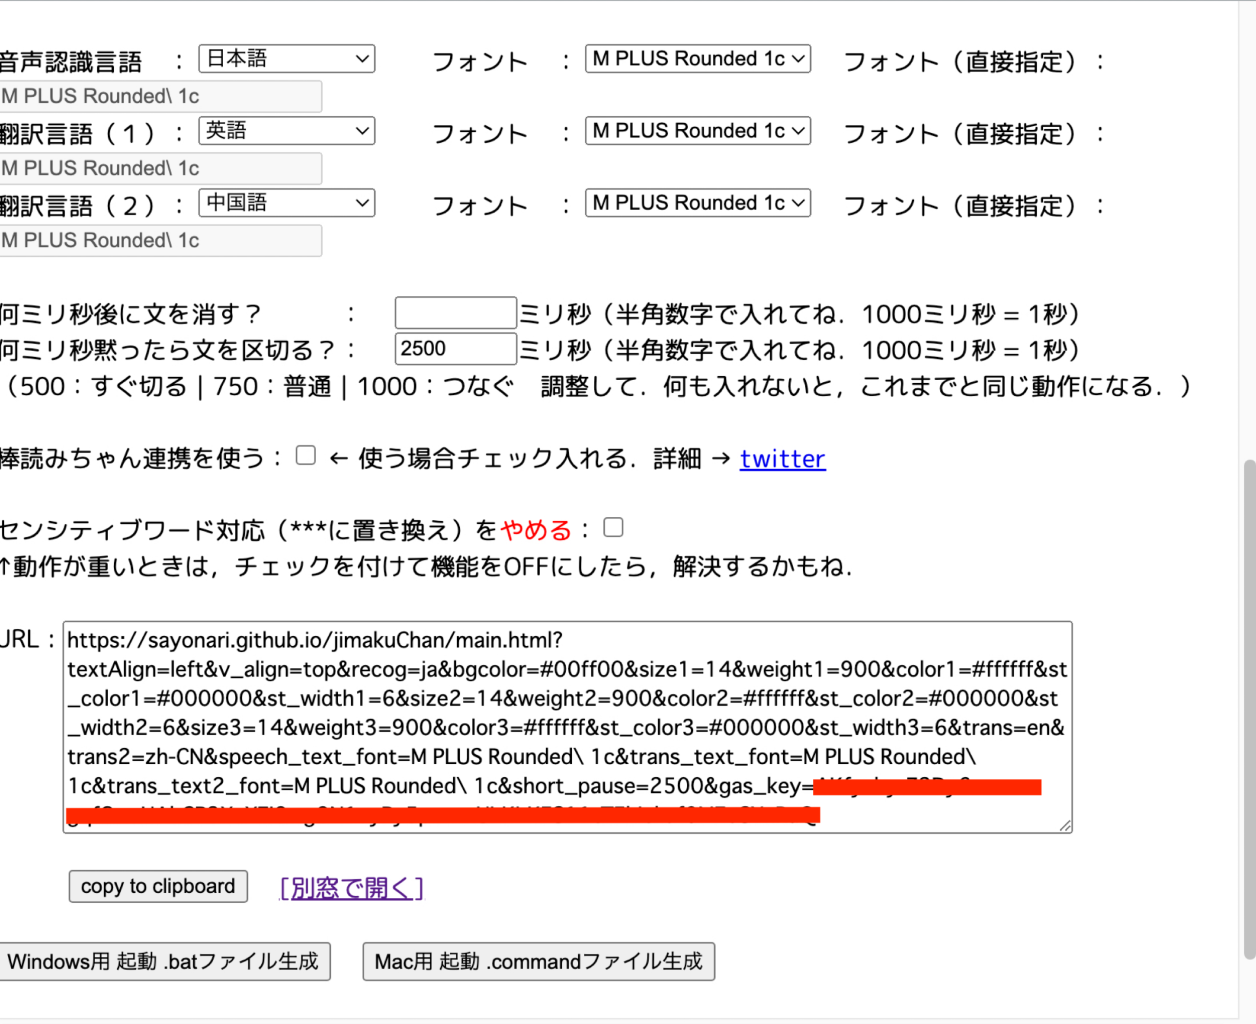Image resolution: width=1256 pixels, height=1024 pixels.
Task: Click the copy to clipboard button
Action: pos(158,887)
